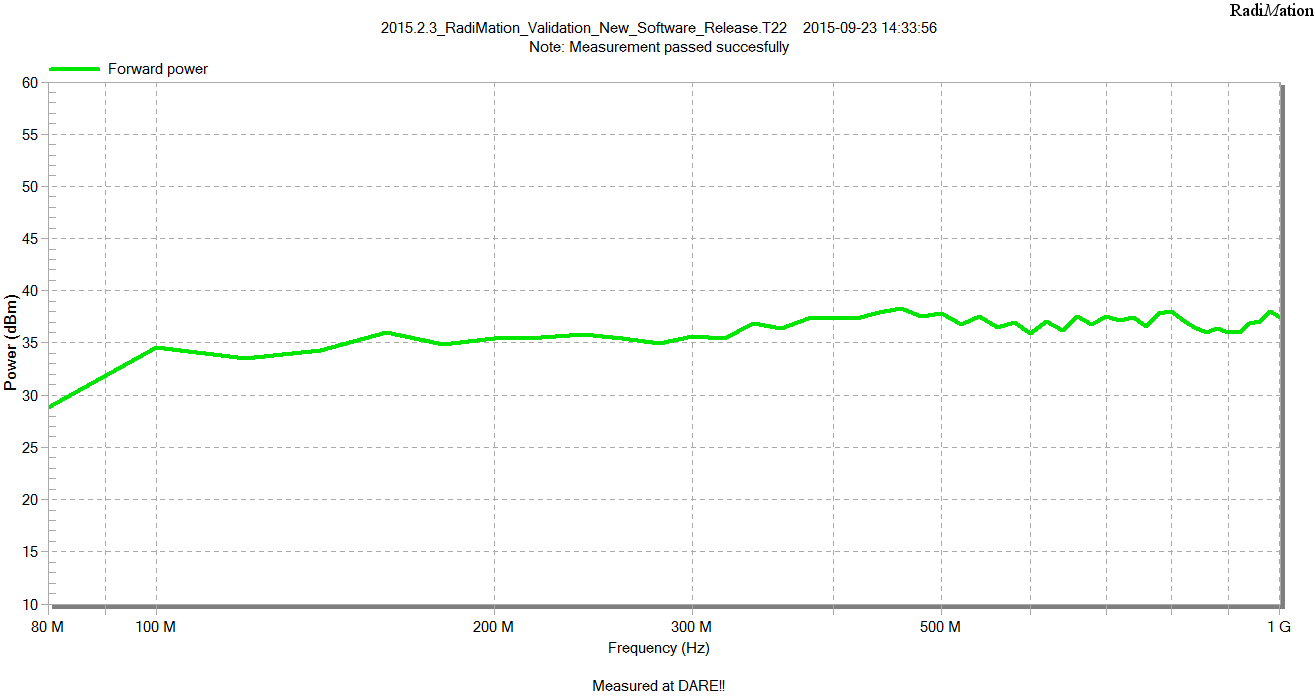The image size is (1315, 696).
Task: Click the 45 value on the power axis
Action: (x=29, y=239)
